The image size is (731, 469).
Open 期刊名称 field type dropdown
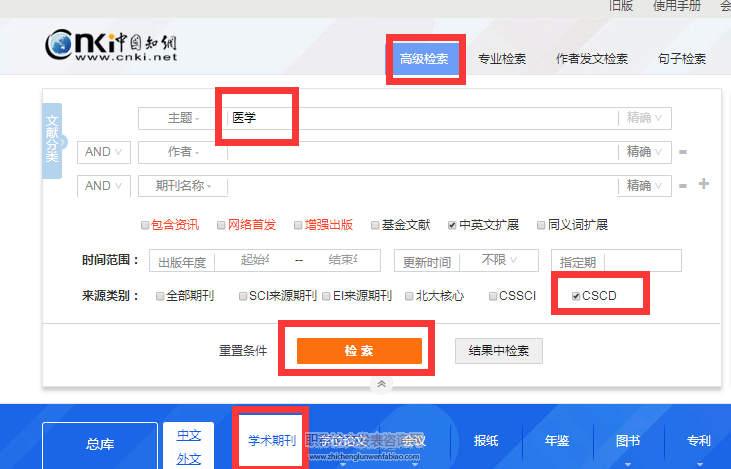[183, 186]
